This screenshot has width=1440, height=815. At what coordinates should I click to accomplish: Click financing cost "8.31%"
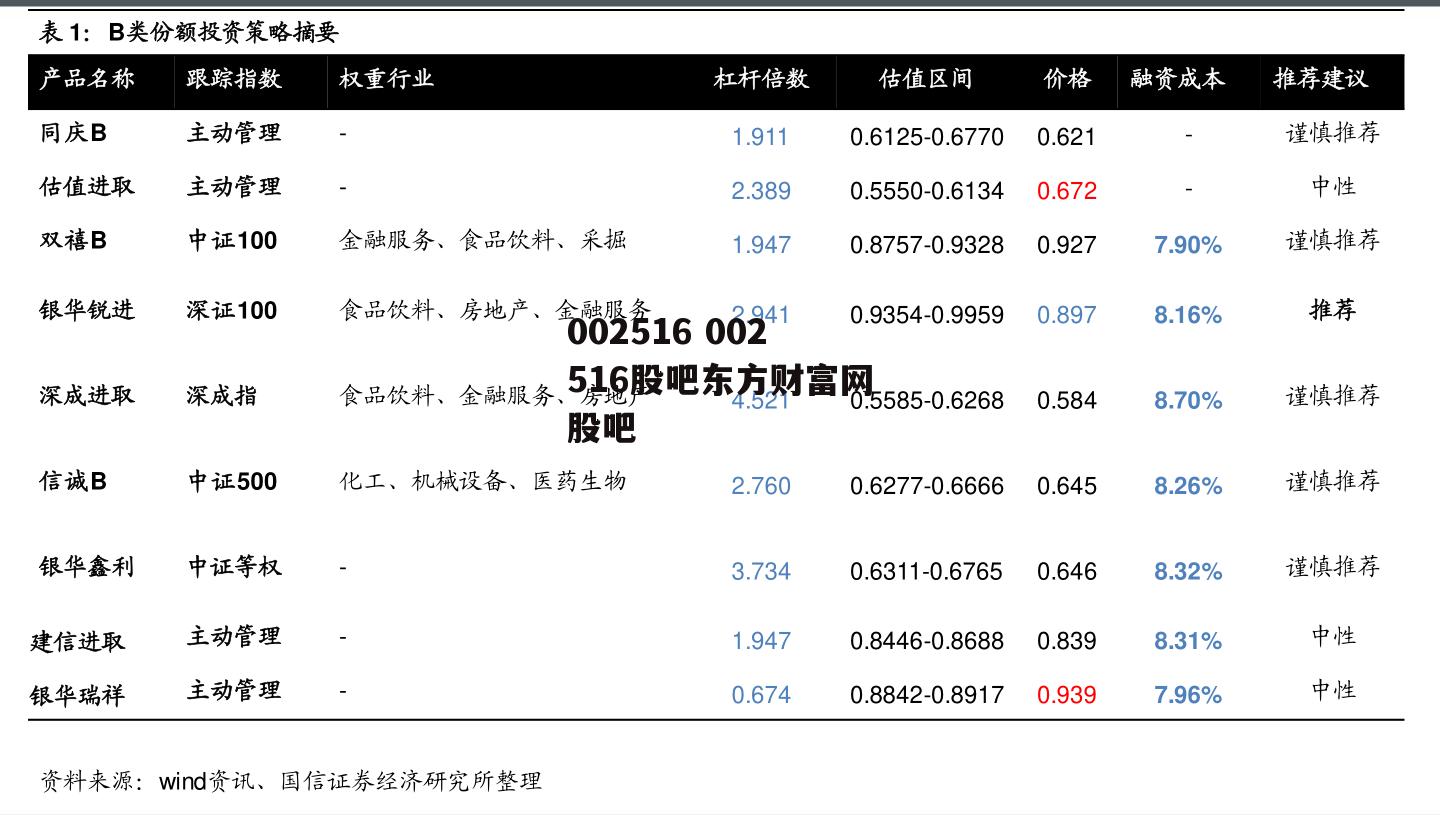(x=1188, y=641)
